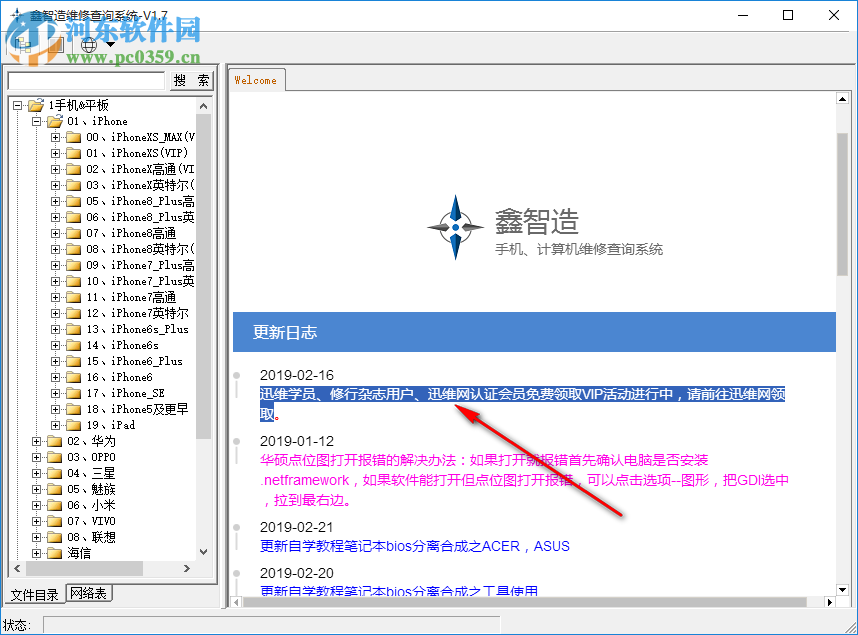858x635 pixels.
Task: Expand the 05、魅族 node
Action: pyautogui.click(x=36, y=489)
